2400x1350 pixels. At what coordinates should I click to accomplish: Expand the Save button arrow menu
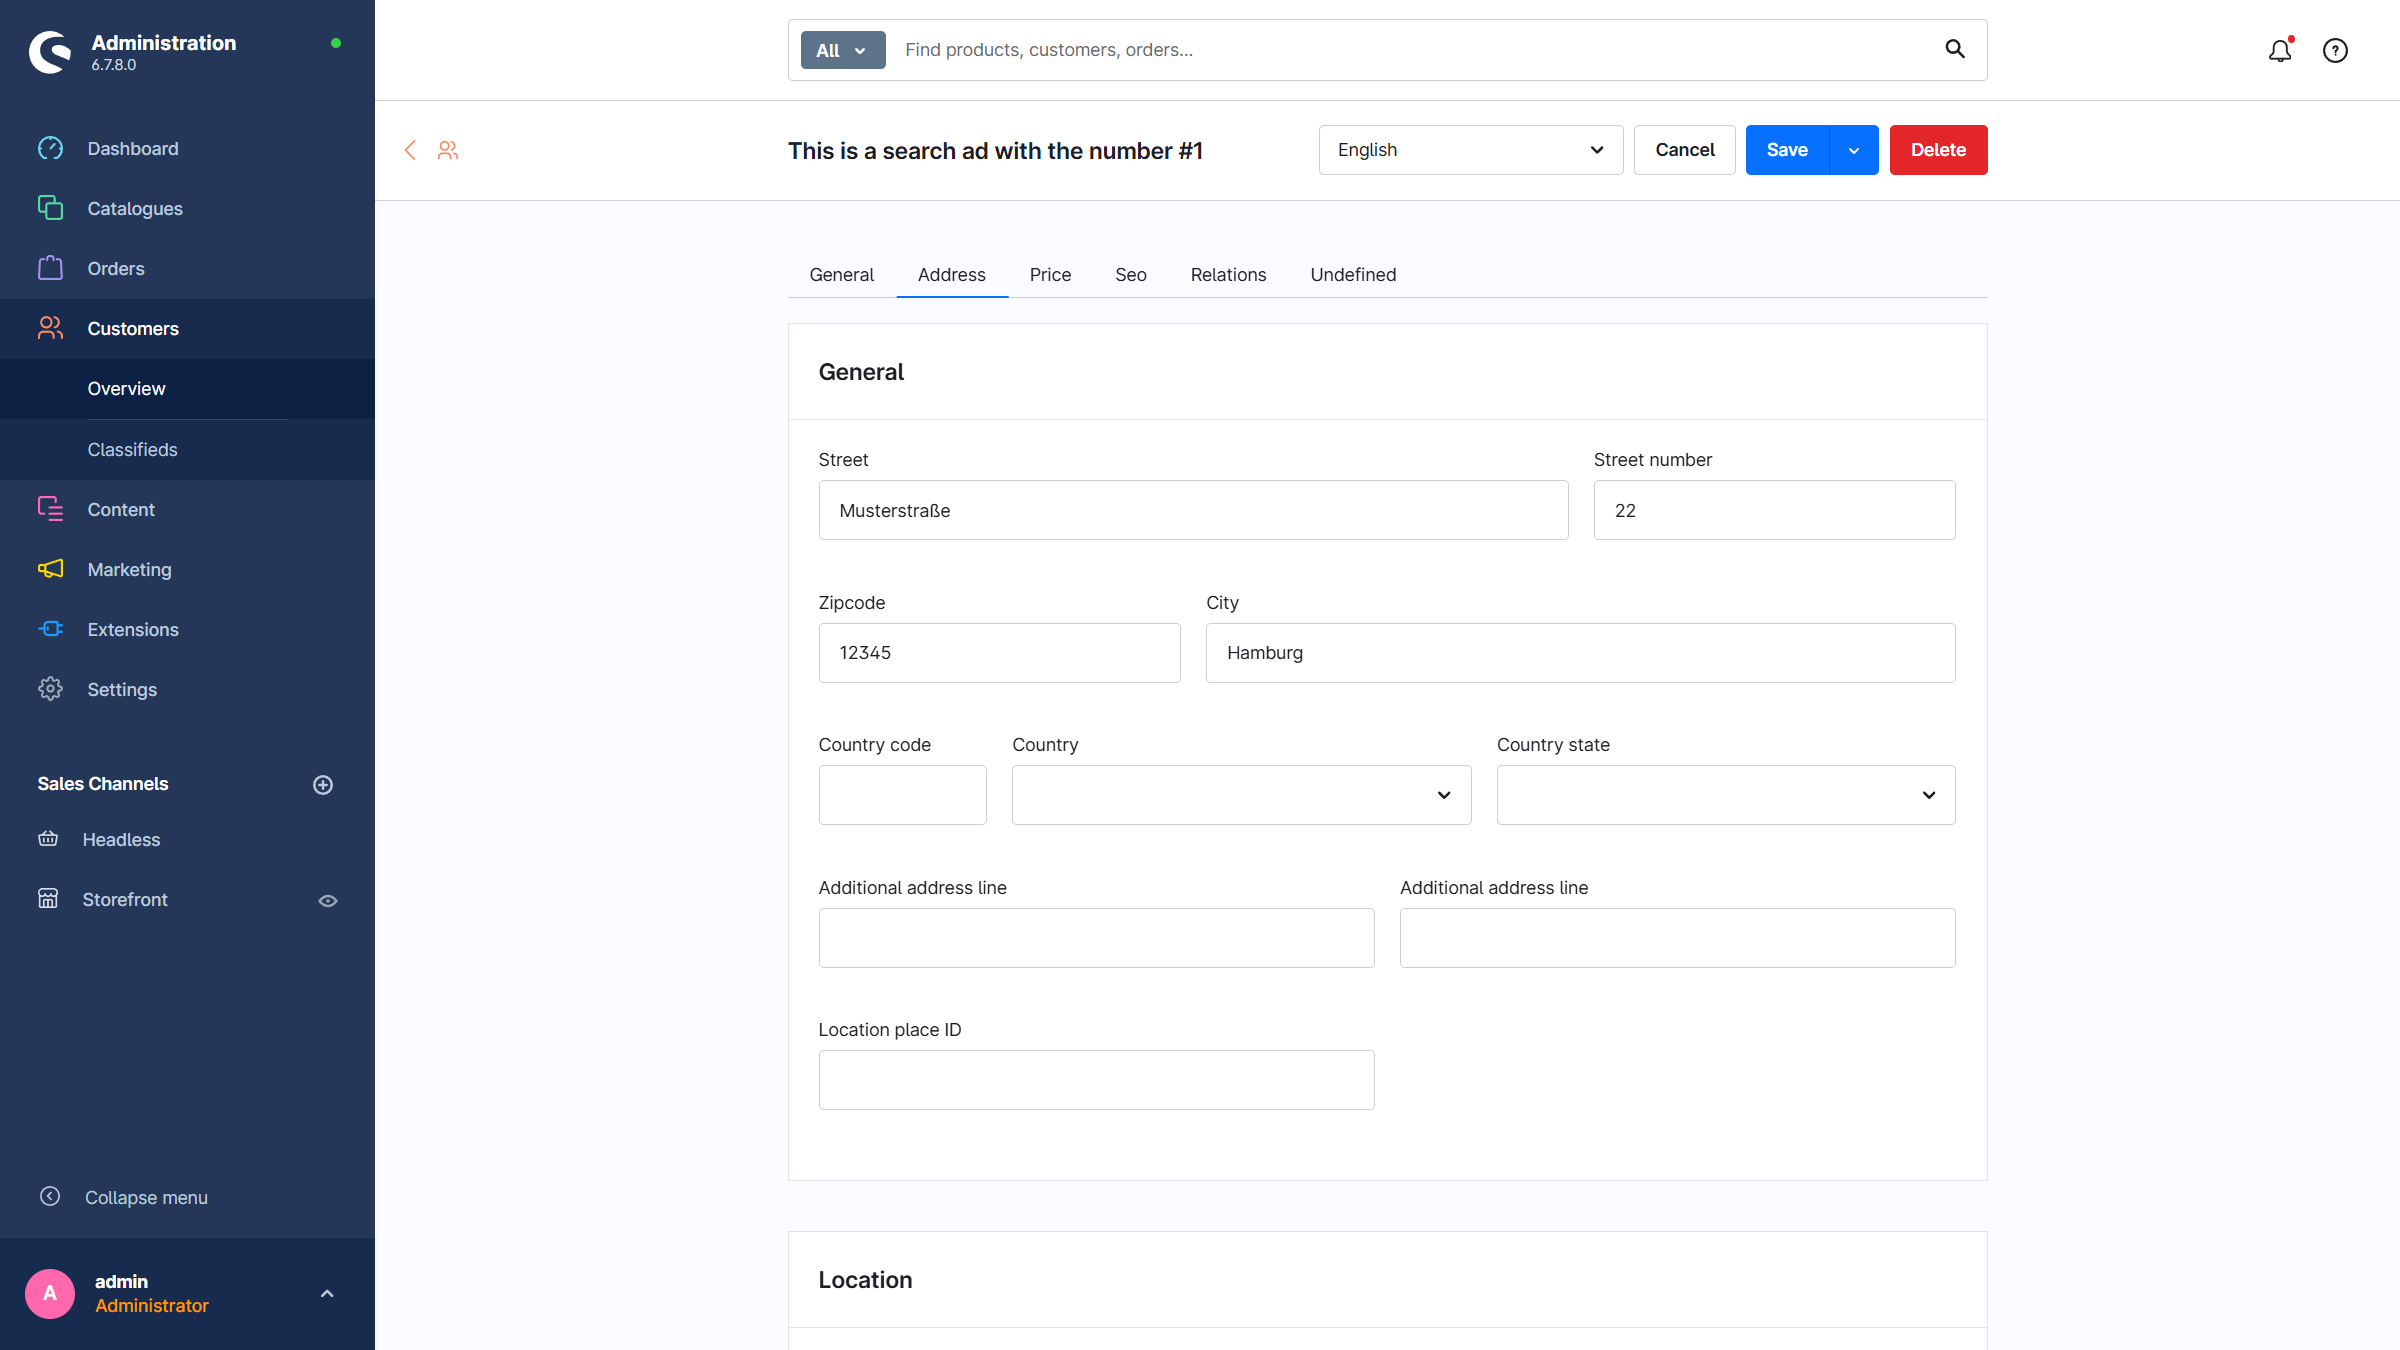pos(1853,150)
